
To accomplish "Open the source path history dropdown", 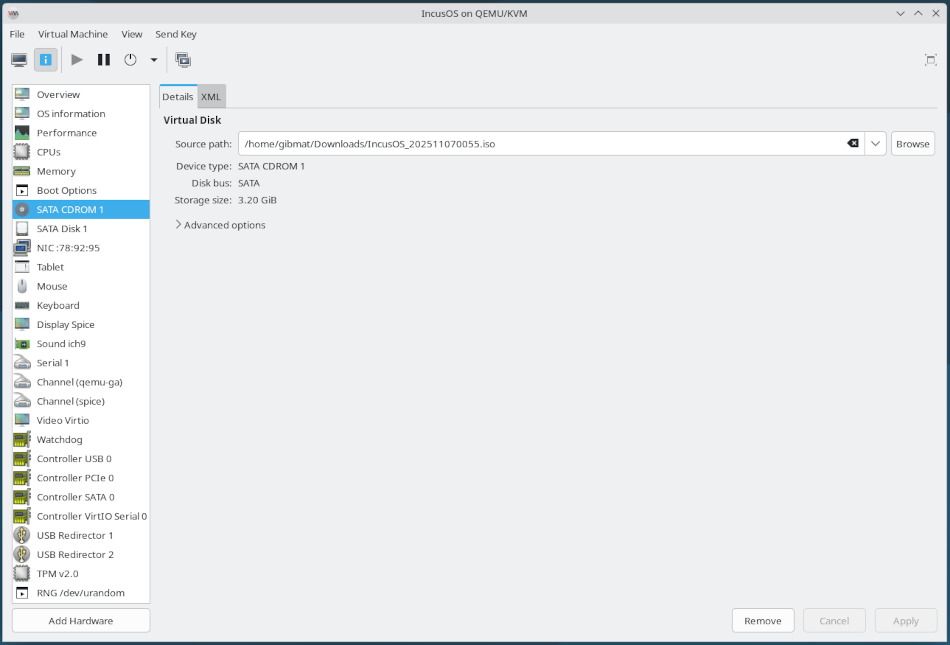I will coord(874,143).
